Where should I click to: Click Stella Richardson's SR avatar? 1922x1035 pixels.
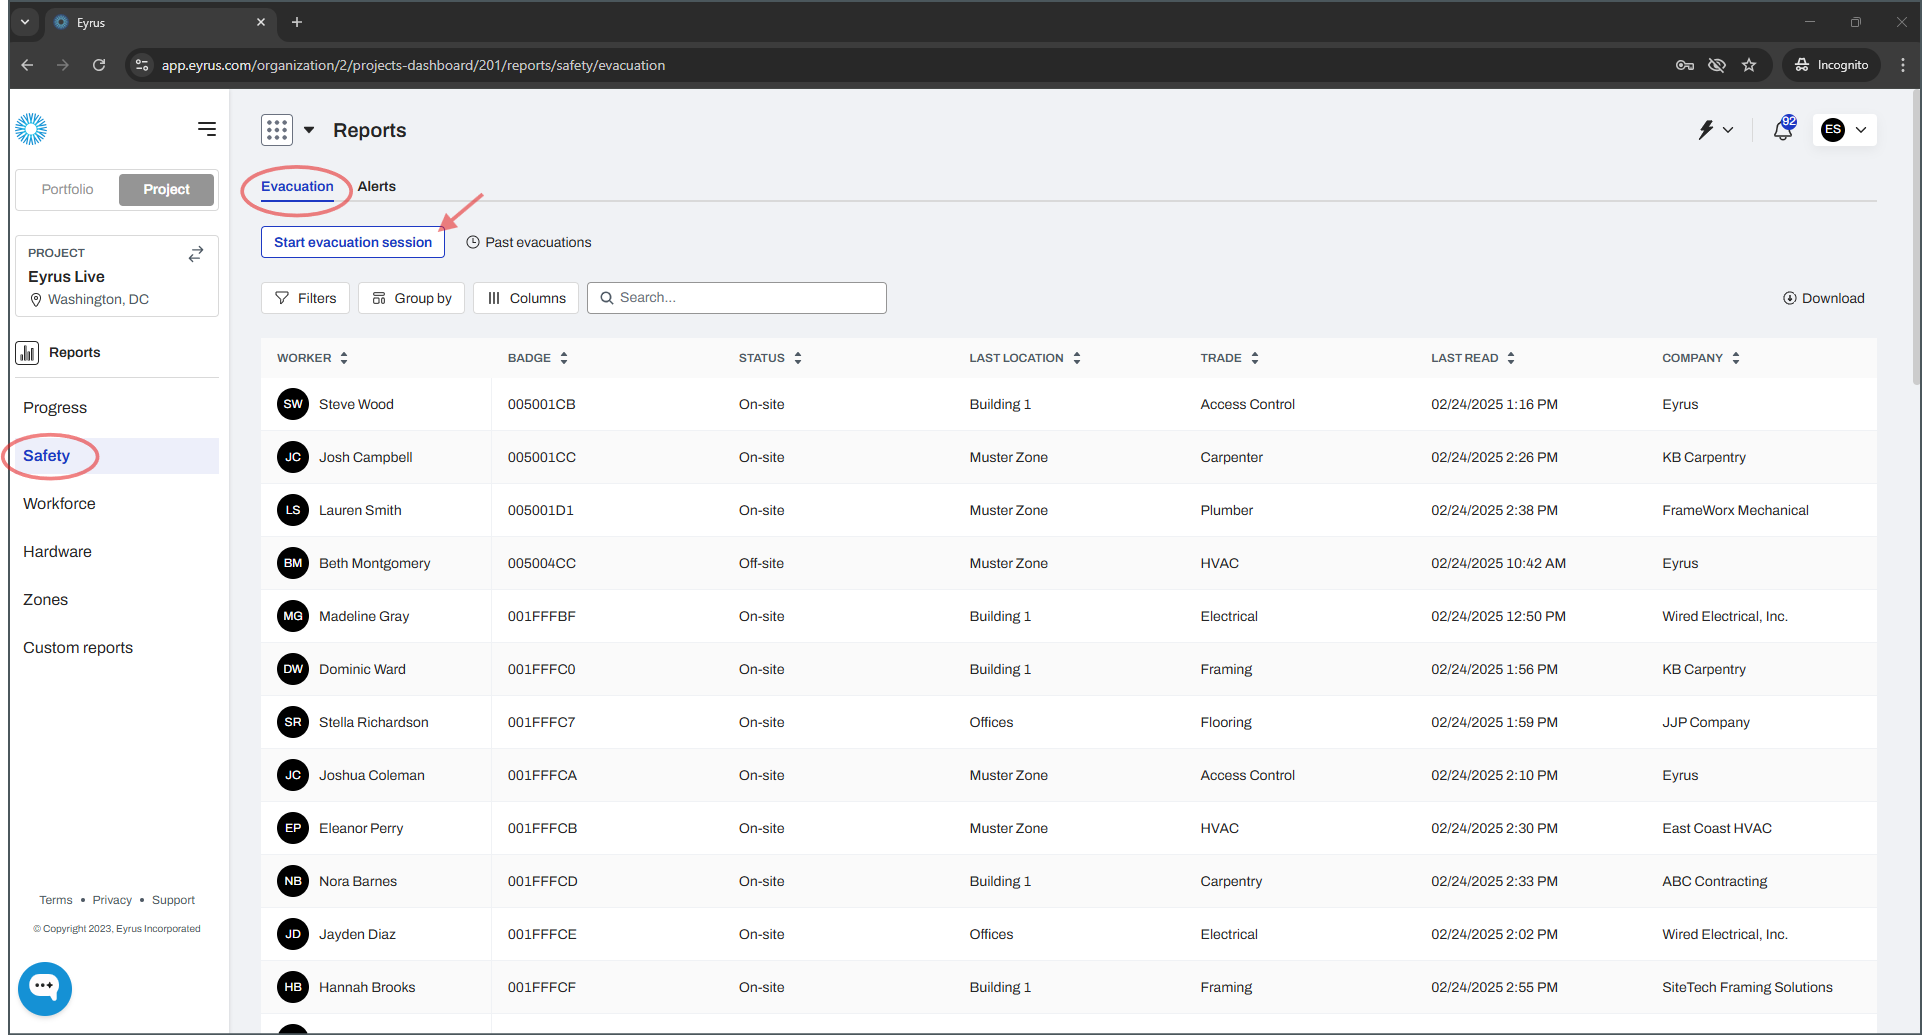coord(293,722)
